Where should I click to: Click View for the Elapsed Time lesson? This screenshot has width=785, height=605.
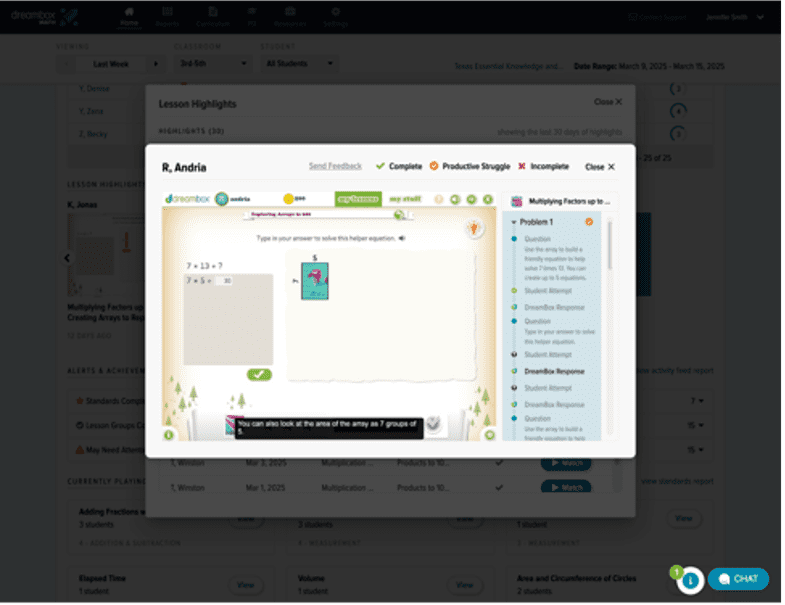245,585
